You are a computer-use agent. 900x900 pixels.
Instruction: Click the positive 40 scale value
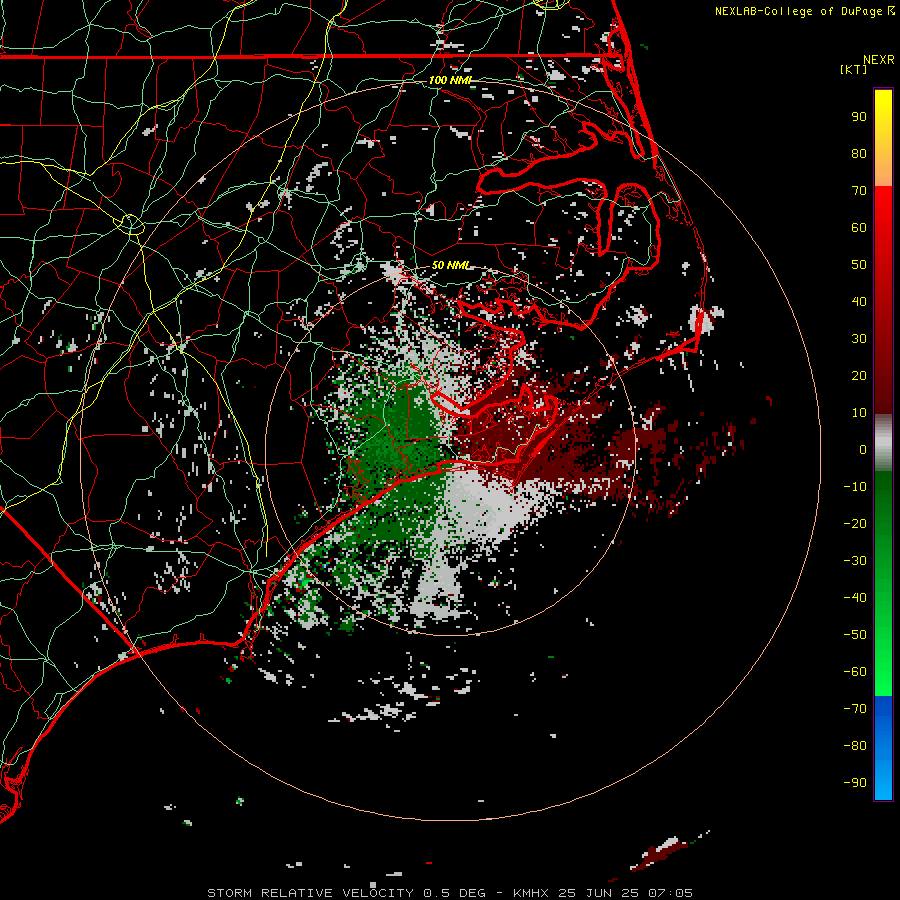tap(859, 302)
